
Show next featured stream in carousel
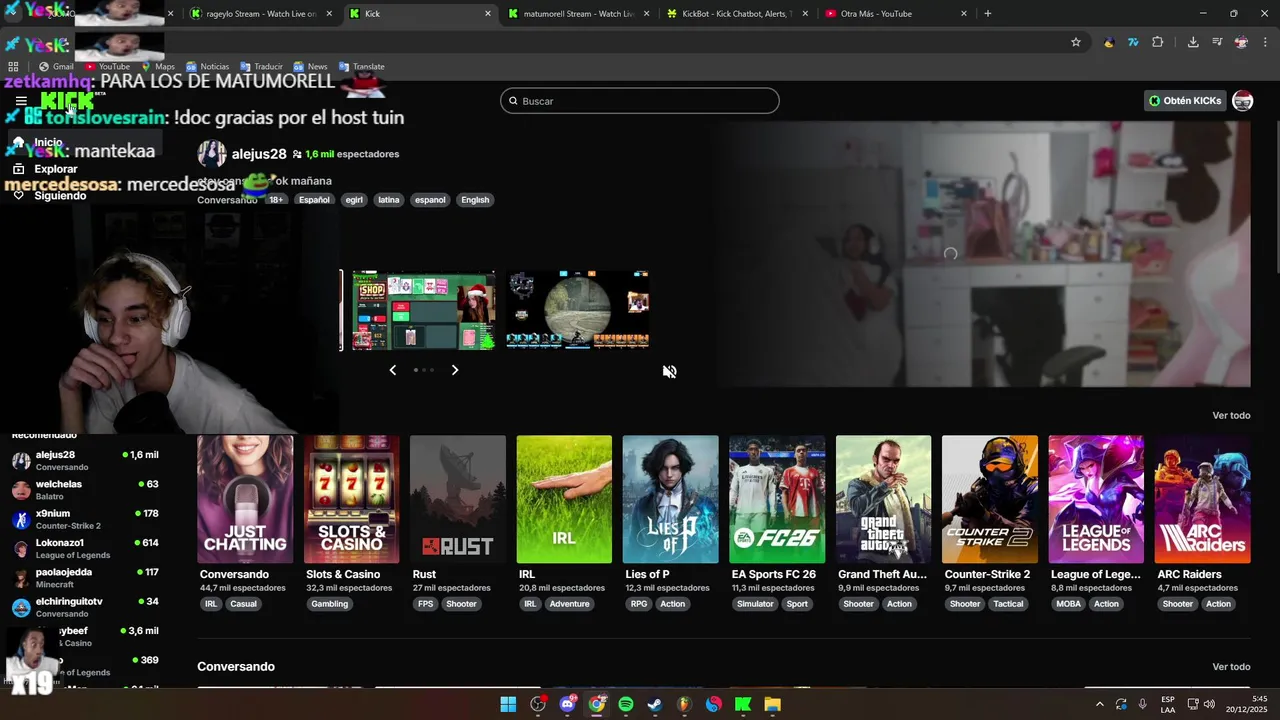[x=455, y=370]
